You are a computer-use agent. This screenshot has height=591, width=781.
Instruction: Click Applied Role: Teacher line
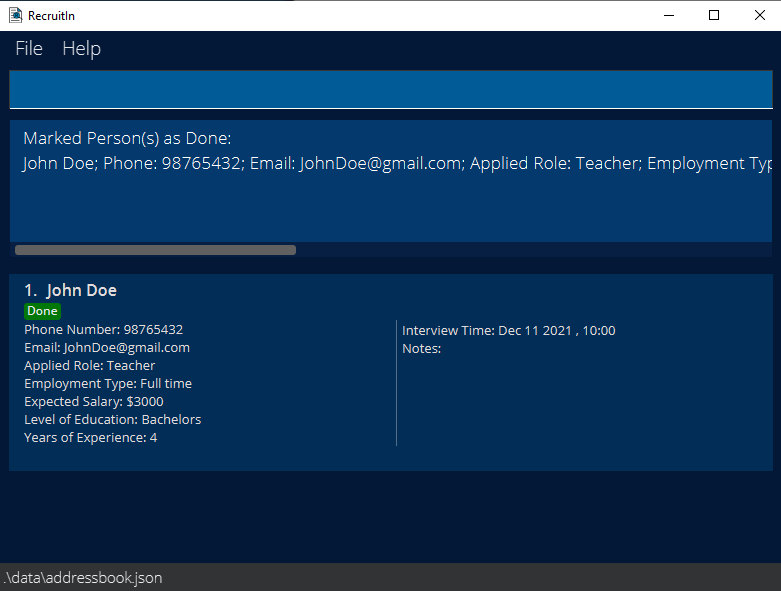click(90, 365)
